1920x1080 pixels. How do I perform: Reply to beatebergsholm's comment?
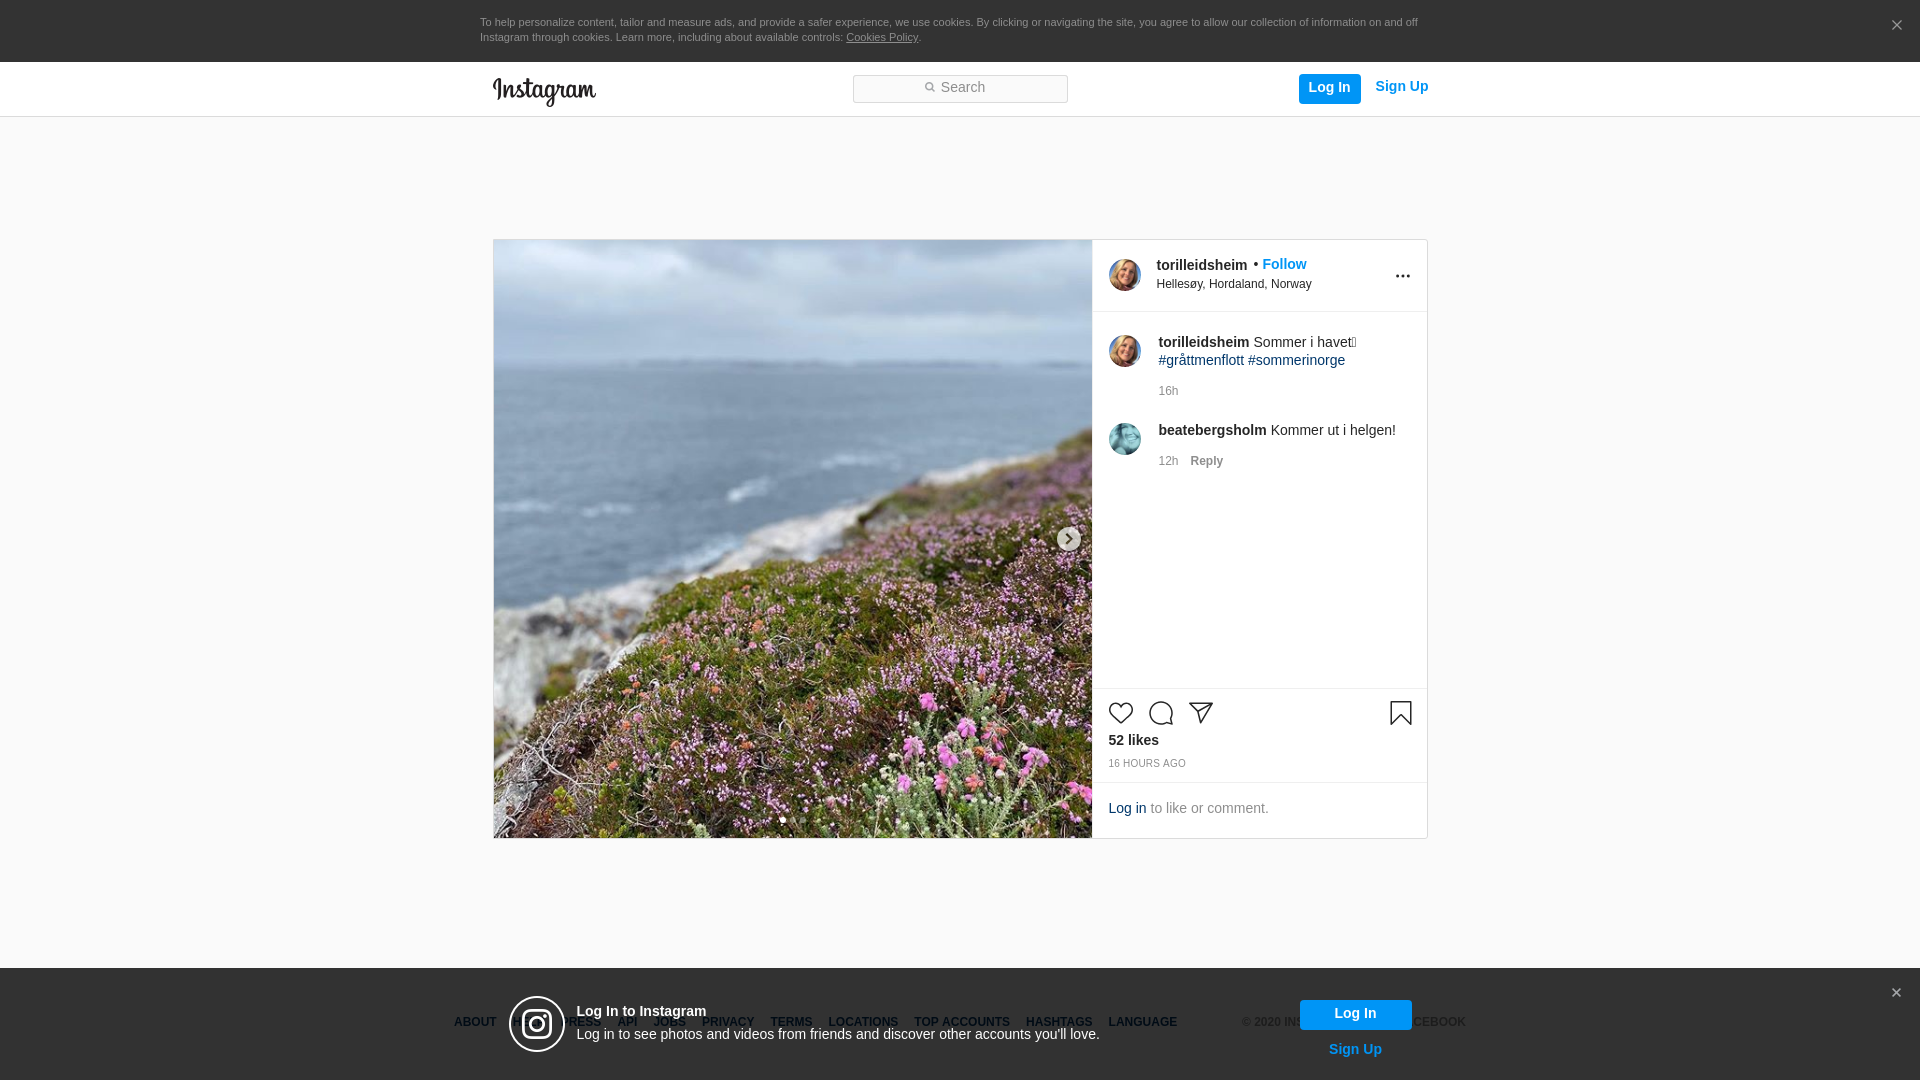point(1206,461)
